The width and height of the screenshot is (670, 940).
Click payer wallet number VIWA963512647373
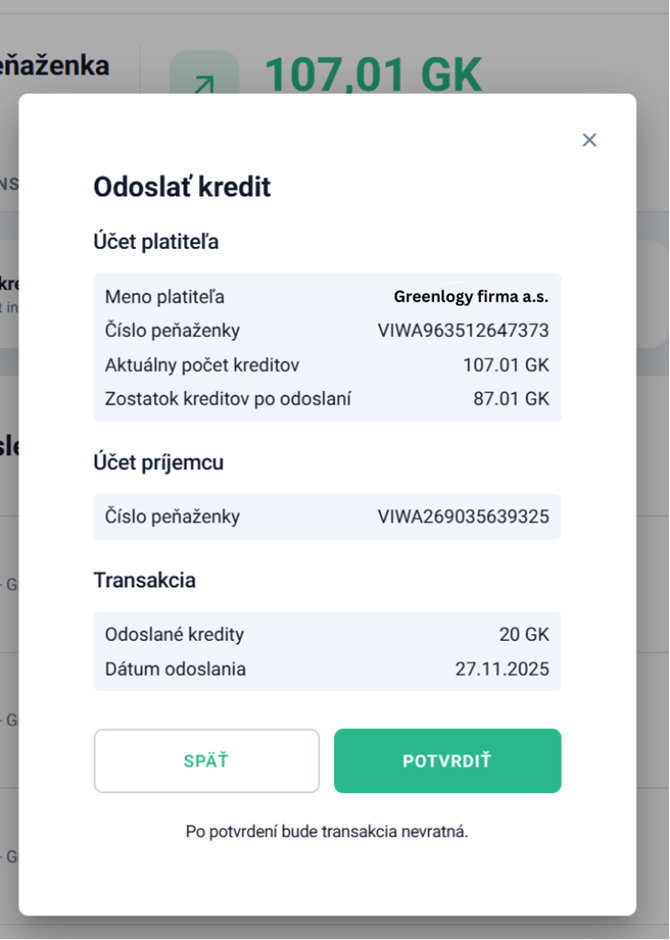(x=463, y=331)
